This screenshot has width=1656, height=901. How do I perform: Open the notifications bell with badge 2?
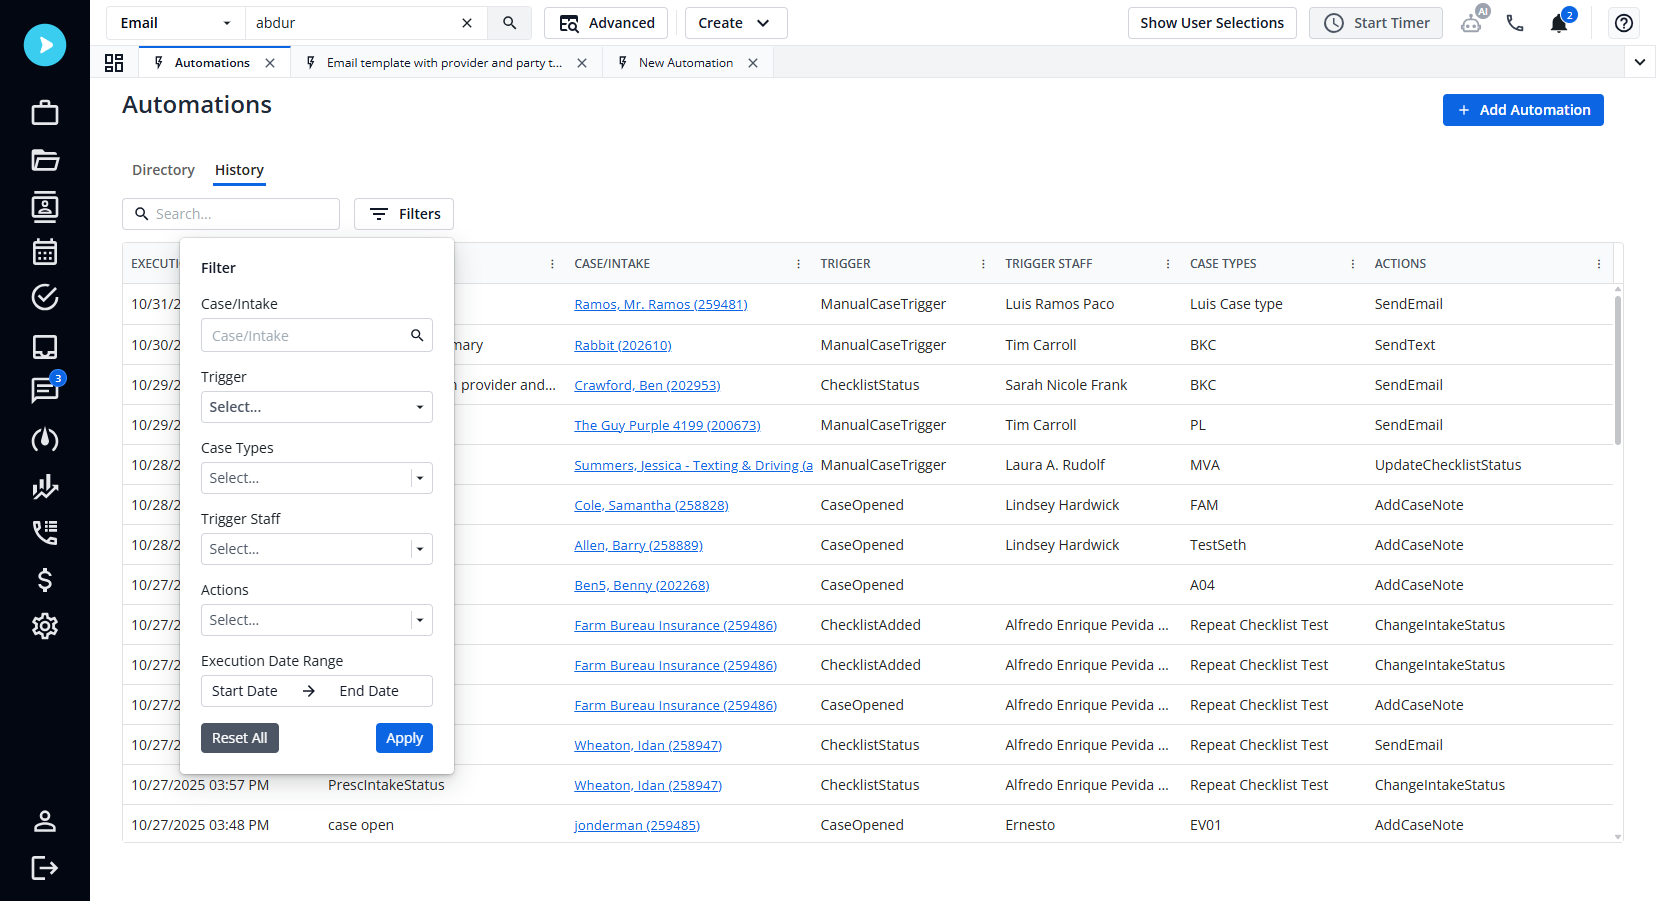[x=1559, y=22]
